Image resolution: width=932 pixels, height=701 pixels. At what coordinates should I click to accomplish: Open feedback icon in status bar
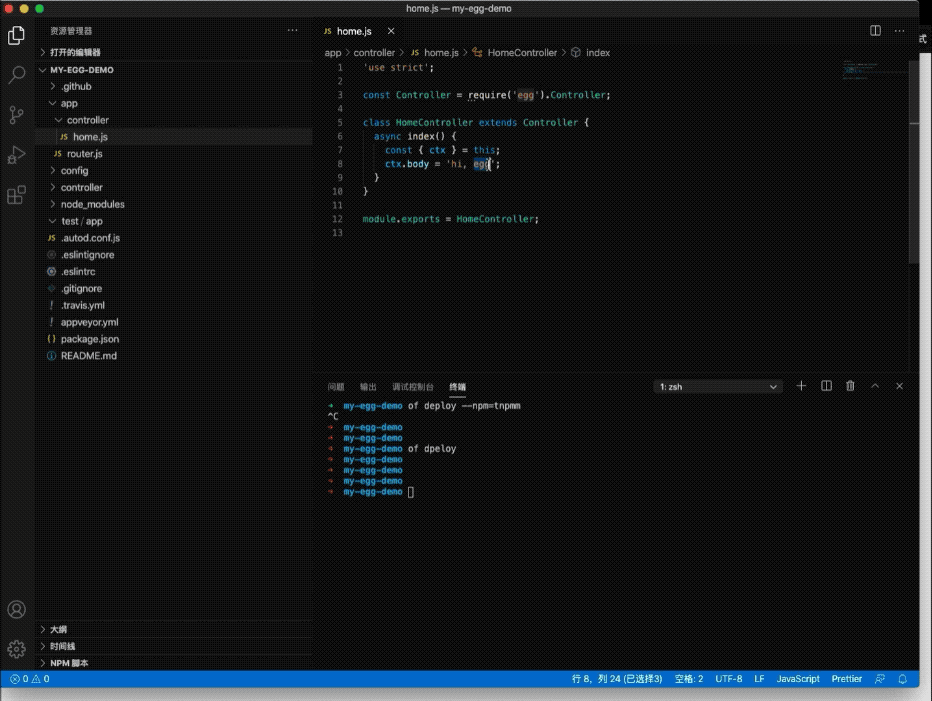(880, 678)
